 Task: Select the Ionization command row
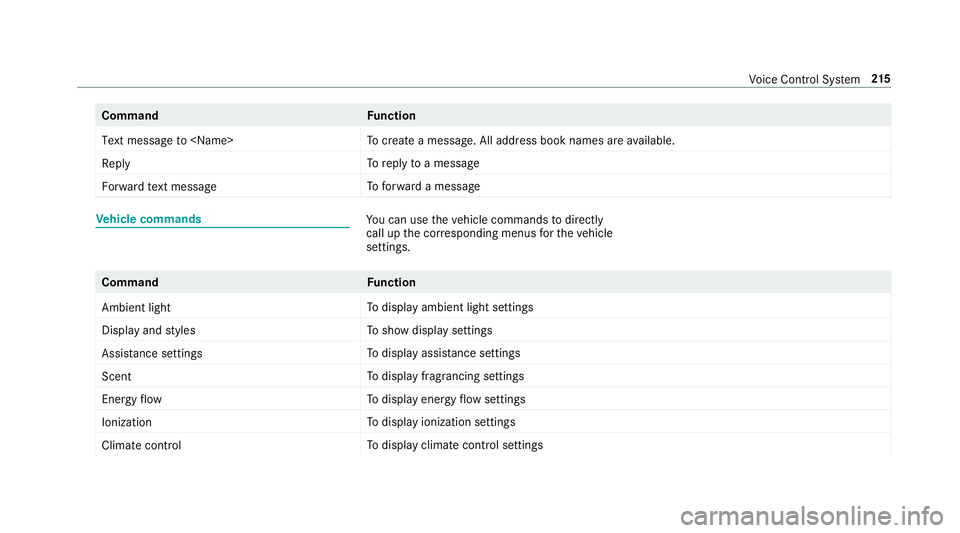(493, 422)
